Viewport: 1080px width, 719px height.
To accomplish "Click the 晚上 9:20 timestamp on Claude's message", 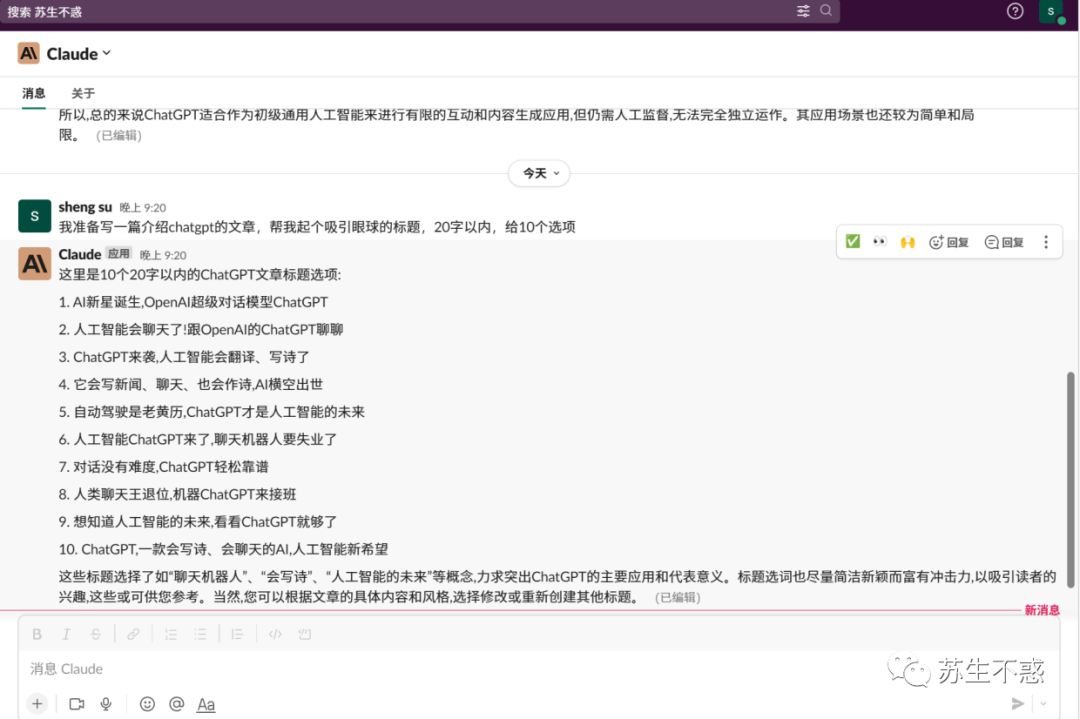I will pos(163,256).
